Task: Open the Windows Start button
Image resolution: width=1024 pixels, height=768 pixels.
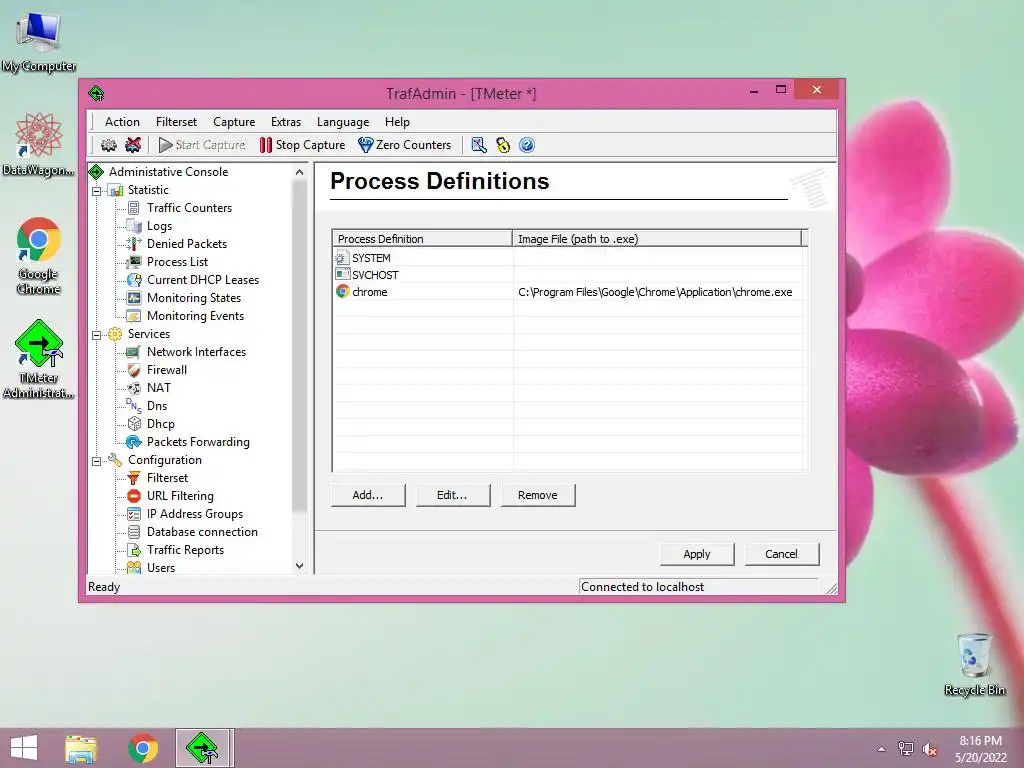Action: pyautogui.click(x=24, y=748)
